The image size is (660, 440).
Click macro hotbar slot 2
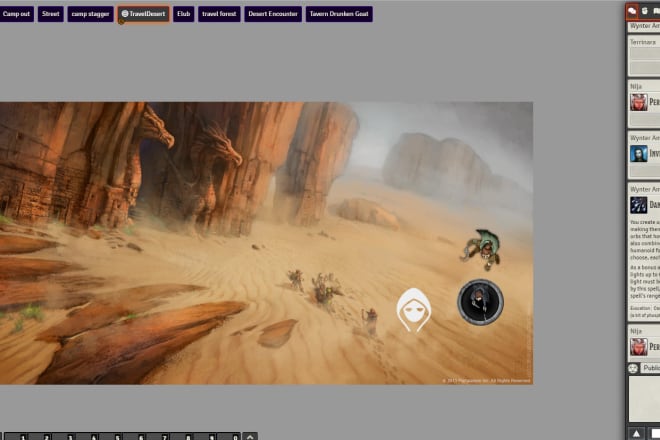[x=39, y=436]
